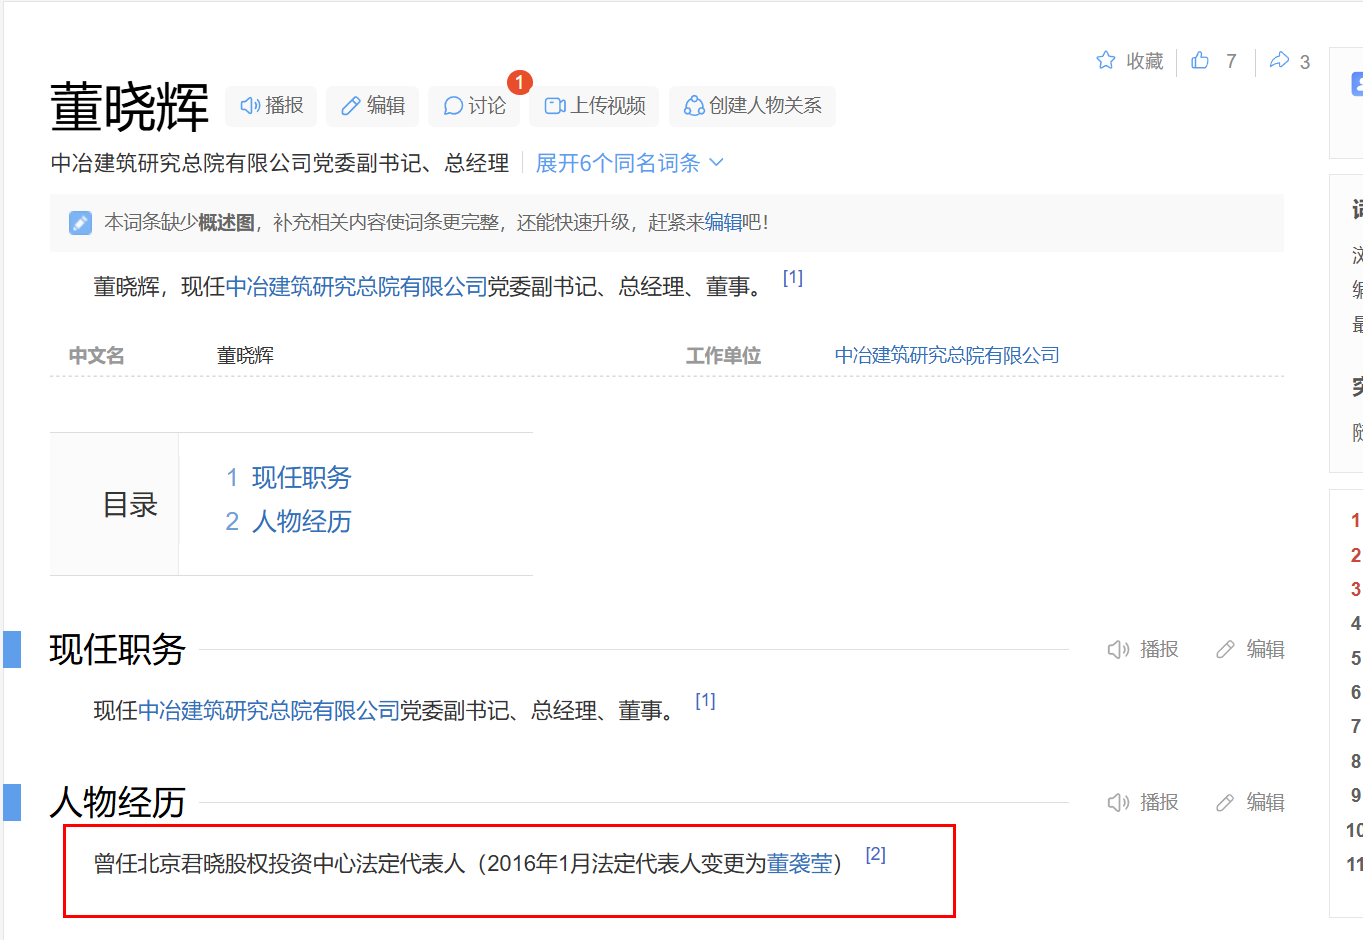The width and height of the screenshot is (1363, 940).
Task: Click reference [1] under 现任职务
Action: point(706,701)
